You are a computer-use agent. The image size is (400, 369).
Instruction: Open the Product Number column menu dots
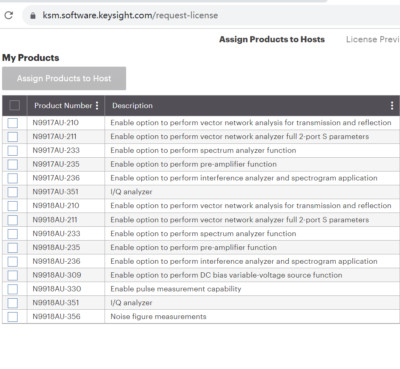click(x=97, y=106)
